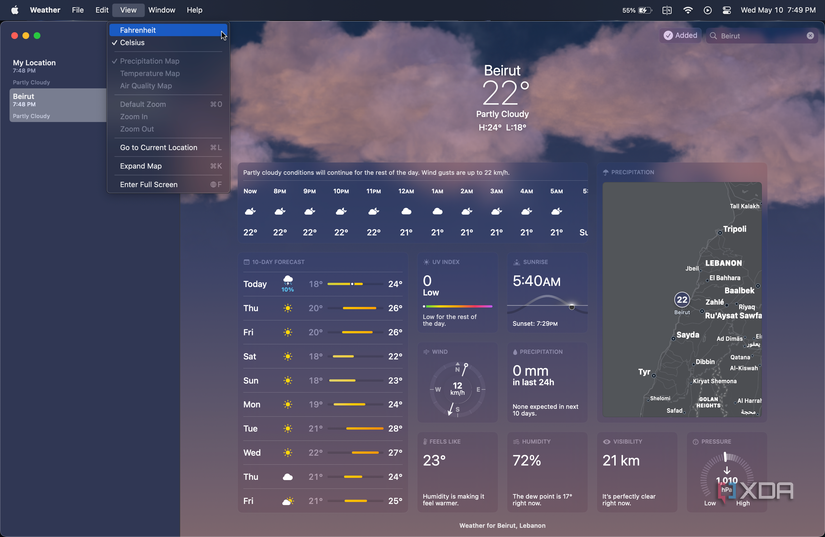The image size is (825, 537).
Task: Click the Beirut search field
Action: tap(761, 36)
